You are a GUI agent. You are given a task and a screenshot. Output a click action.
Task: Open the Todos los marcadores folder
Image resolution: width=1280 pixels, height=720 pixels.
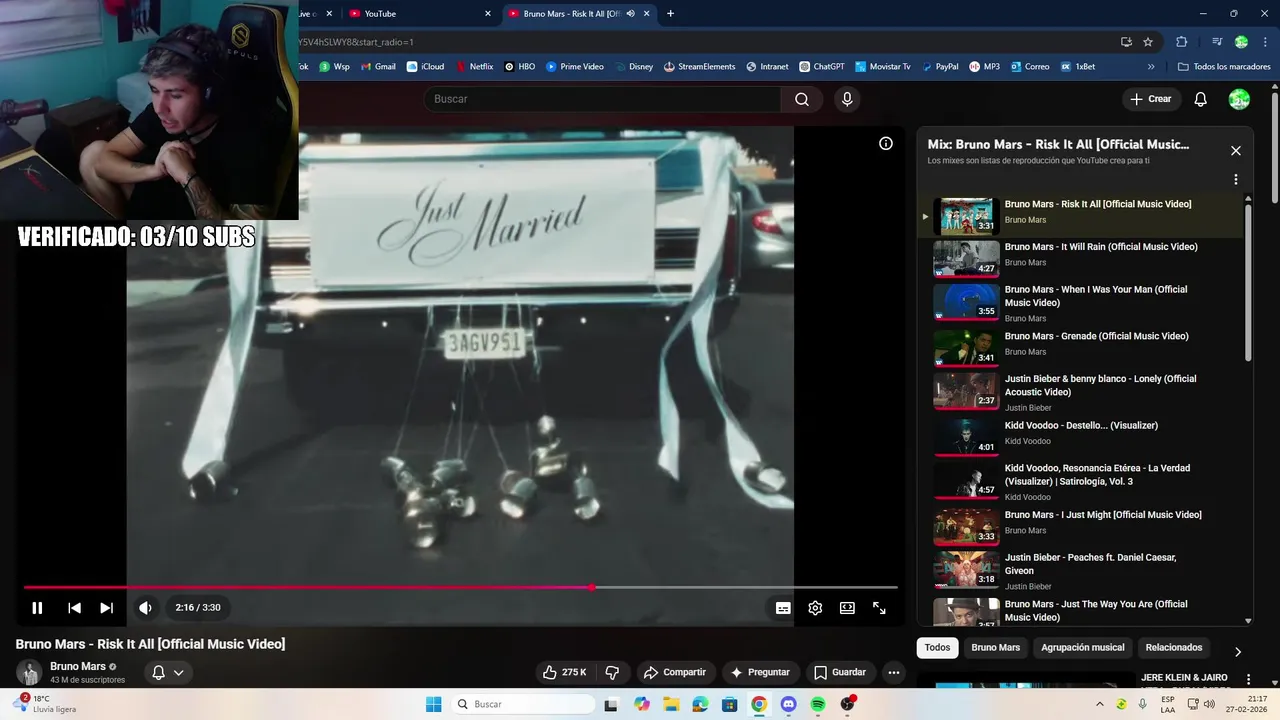pos(1224,67)
